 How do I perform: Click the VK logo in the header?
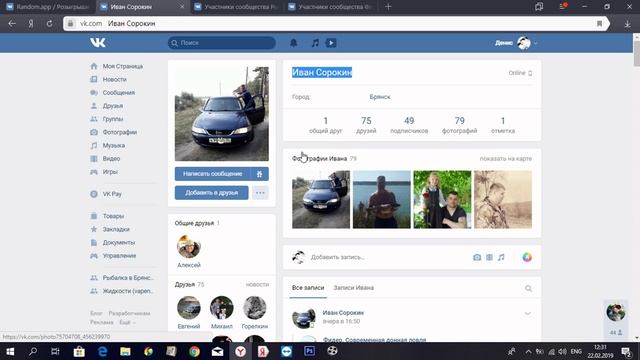pos(98,42)
